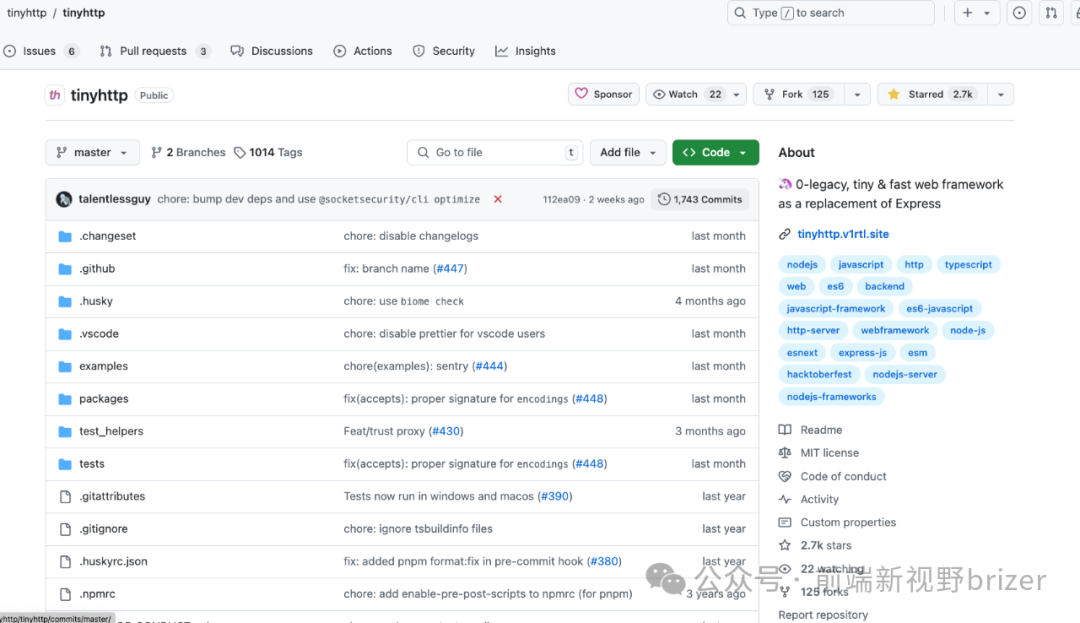Click the packages folder icon
1080x623 pixels.
pyautogui.click(x=65, y=399)
